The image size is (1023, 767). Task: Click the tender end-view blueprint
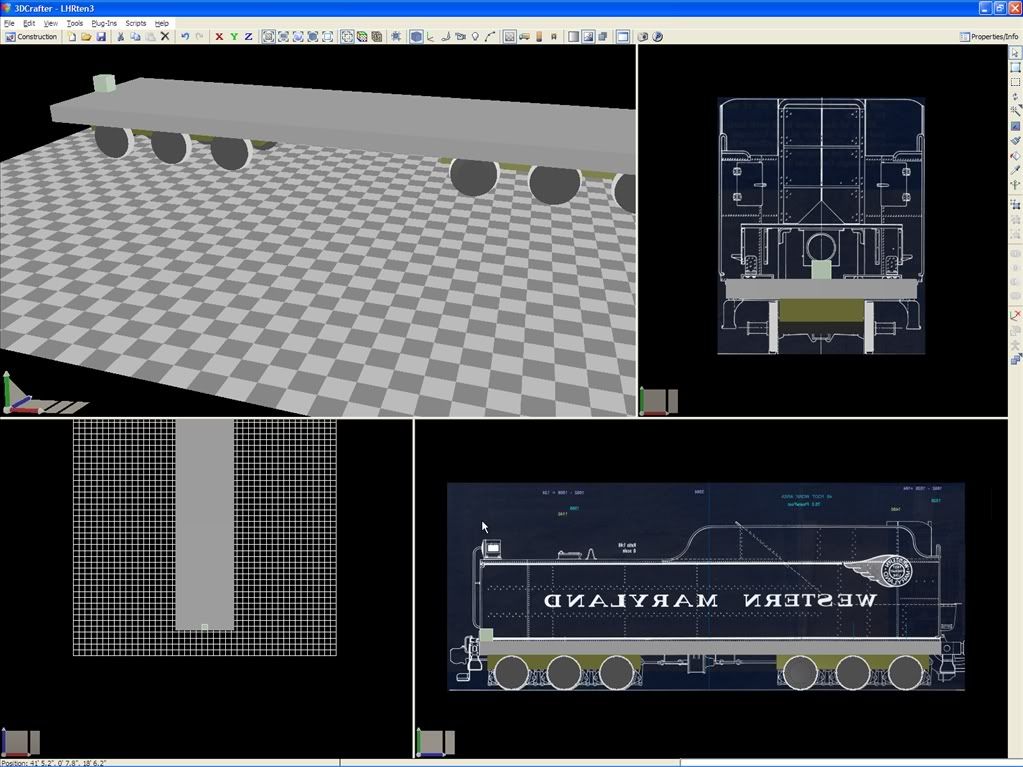(x=821, y=226)
